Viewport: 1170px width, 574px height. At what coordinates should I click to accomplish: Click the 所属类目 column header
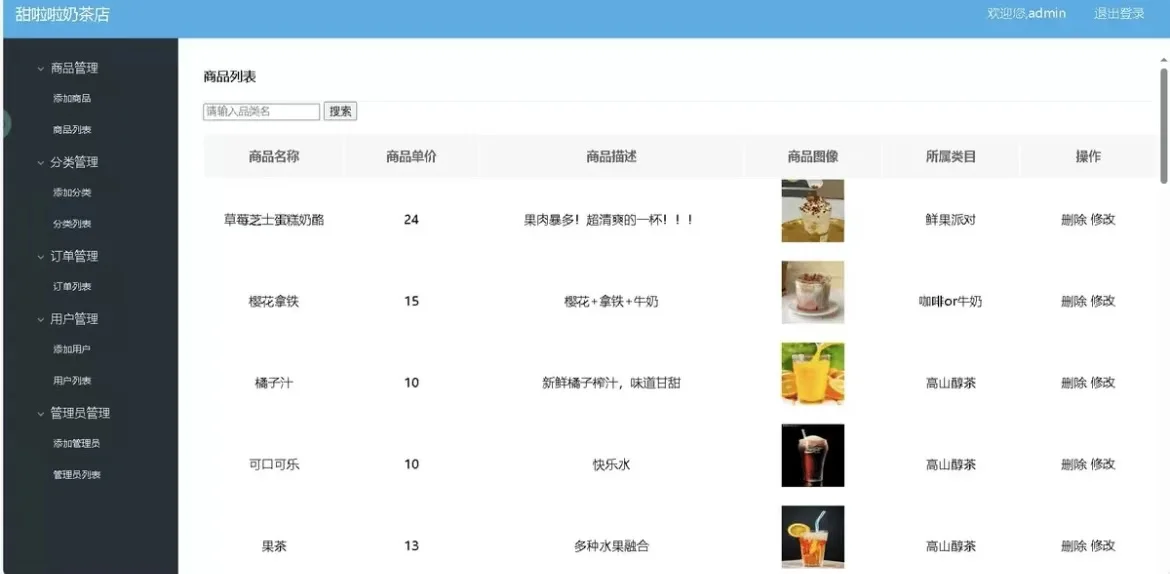[x=951, y=156]
